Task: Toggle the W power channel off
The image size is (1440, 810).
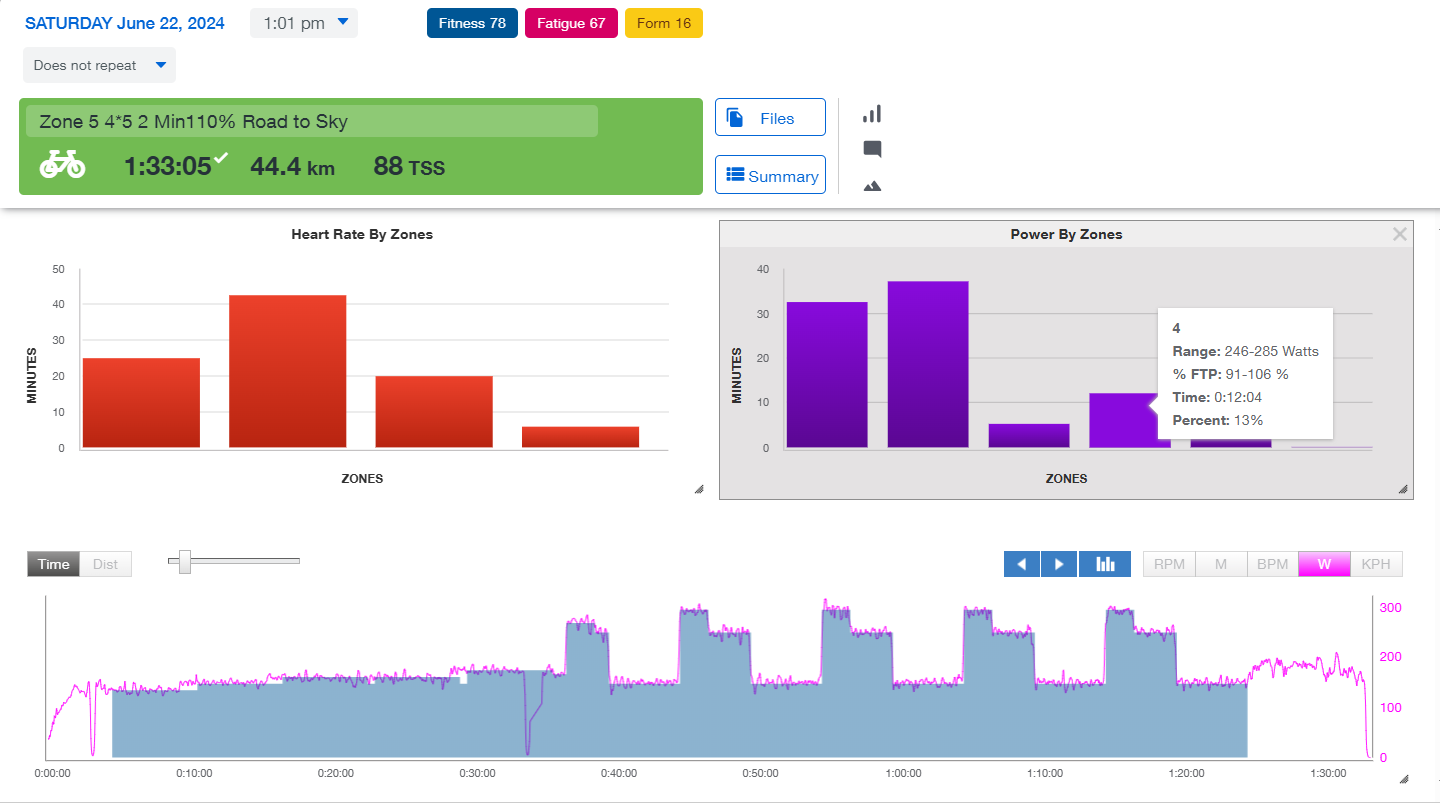Action: click(1324, 564)
